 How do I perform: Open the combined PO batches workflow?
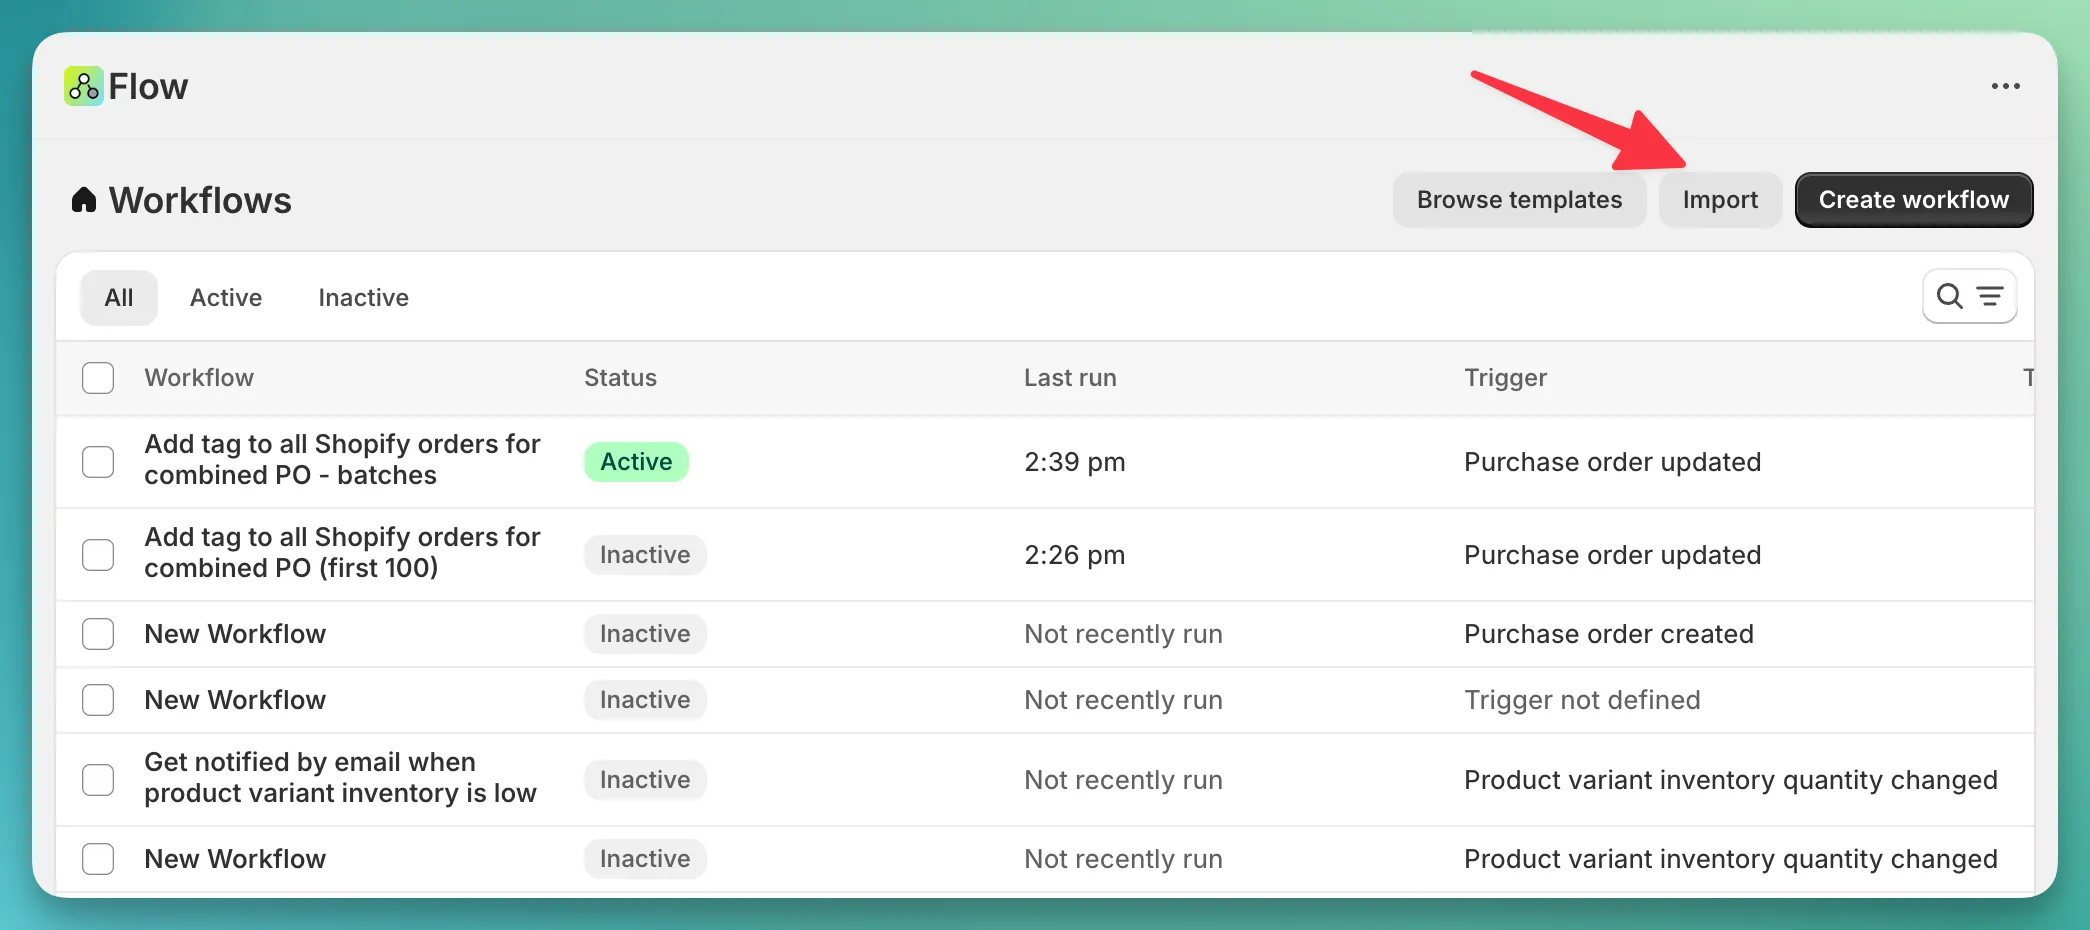[342, 461]
